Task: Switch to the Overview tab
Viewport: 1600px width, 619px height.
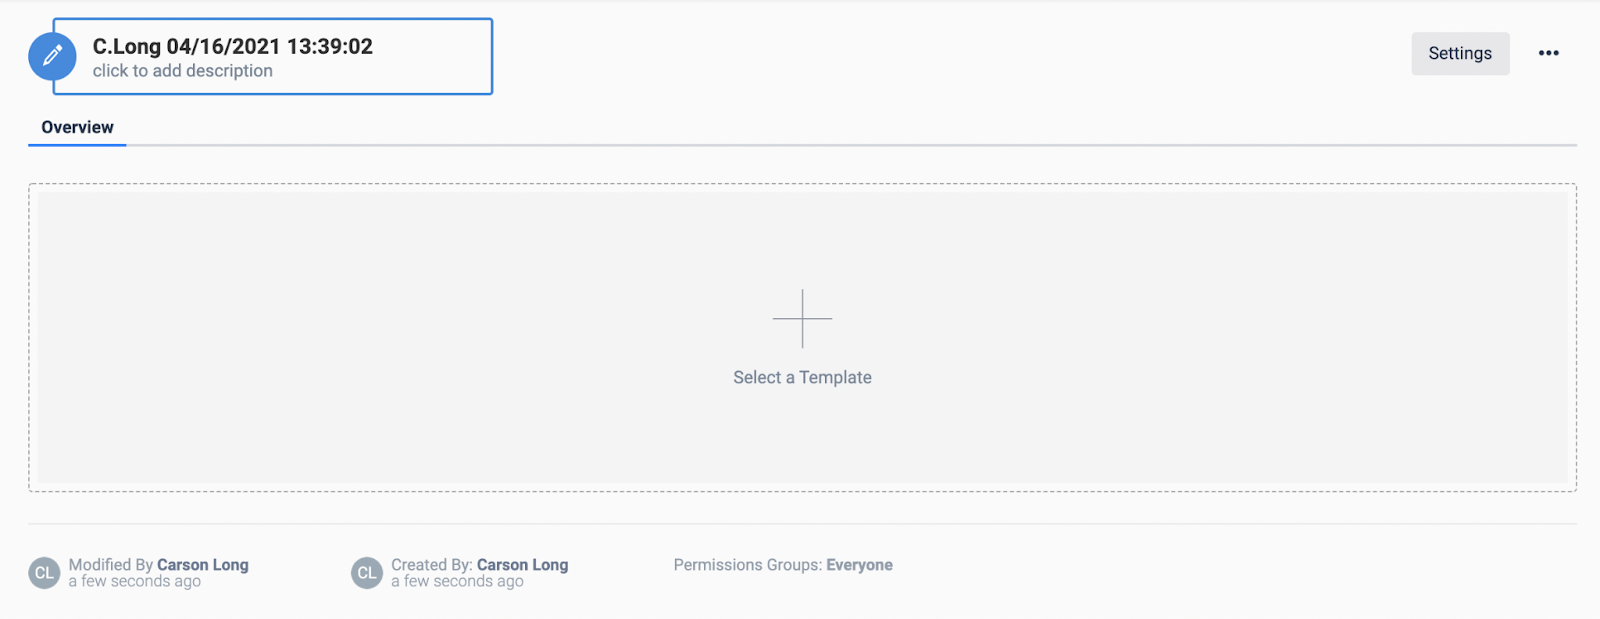Action: 77,127
